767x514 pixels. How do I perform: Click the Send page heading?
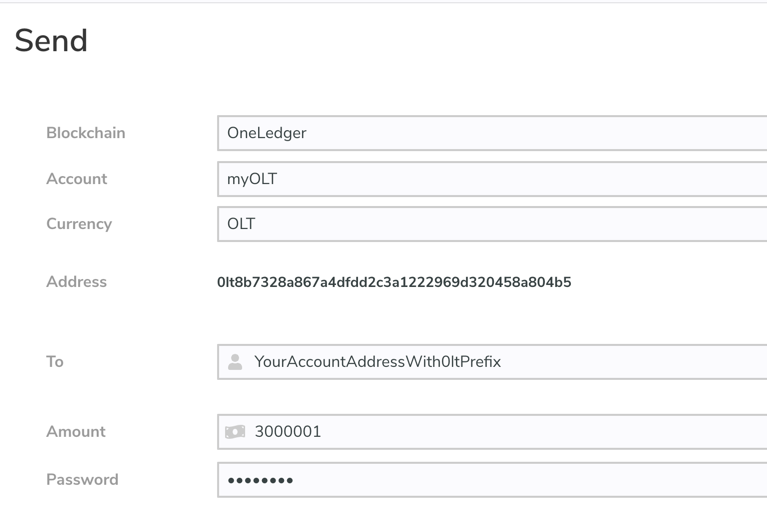tap(51, 41)
